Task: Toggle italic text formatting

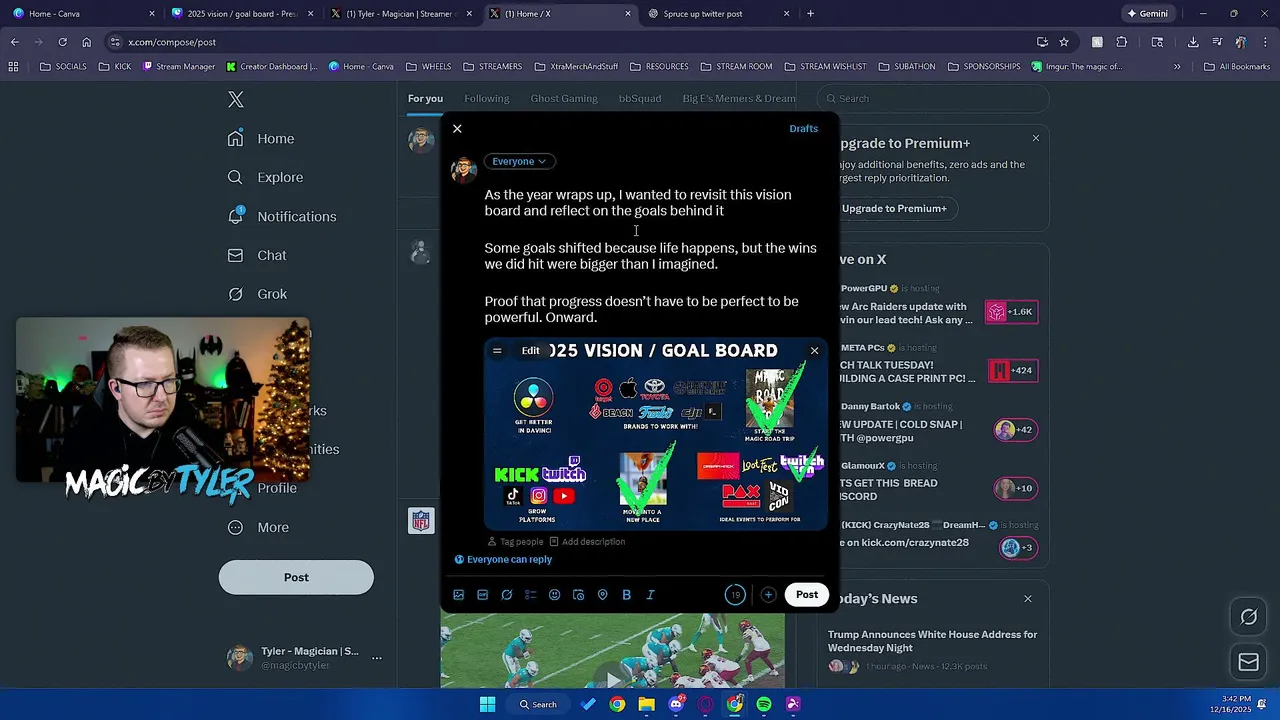Action: click(x=651, y=595)
